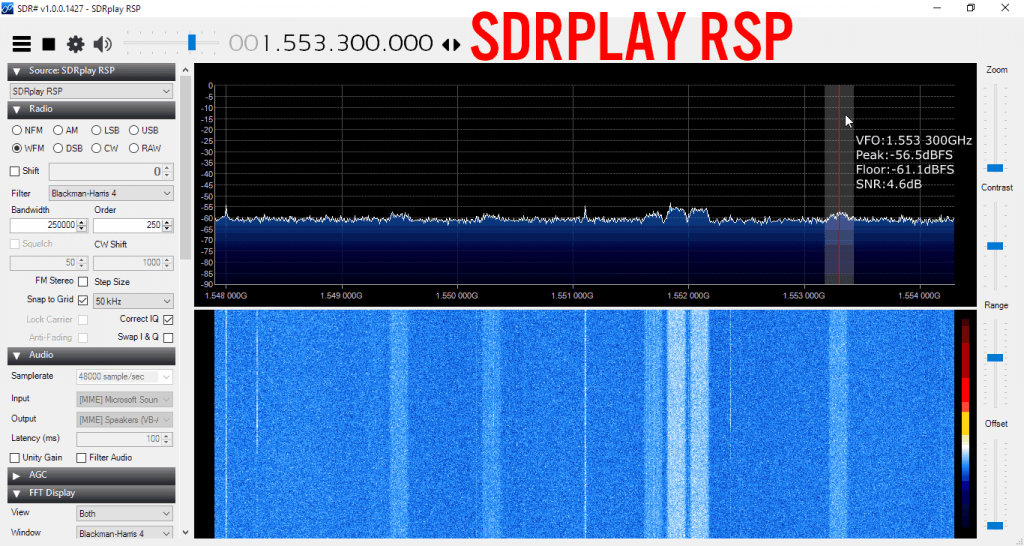Choose the CW demodulation mode
This screenshot has height=546, width=1024.
coord(97,148)
